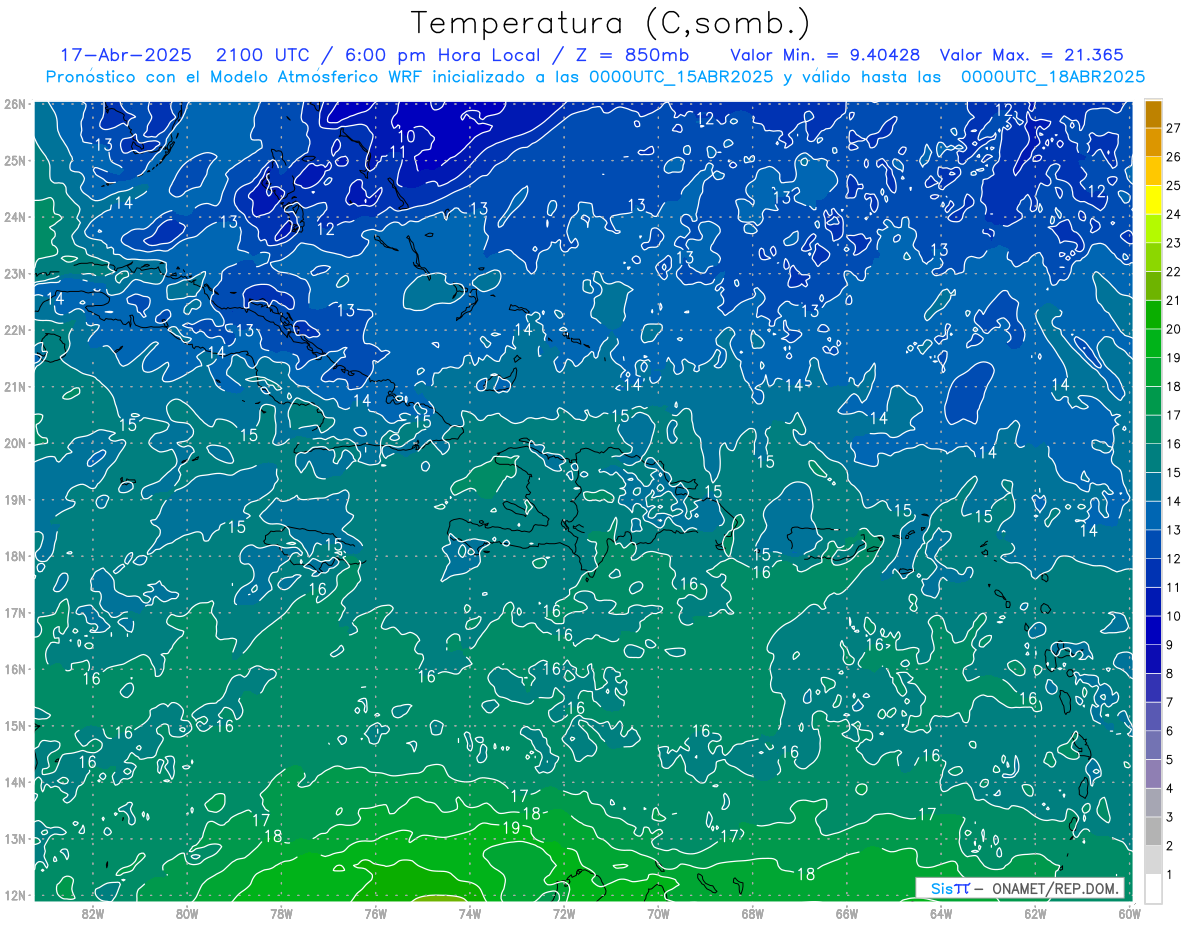Click the '24N' latitude axis label
The width and height of the screenshot is (1200, 927).
click(x=14, y=217)
